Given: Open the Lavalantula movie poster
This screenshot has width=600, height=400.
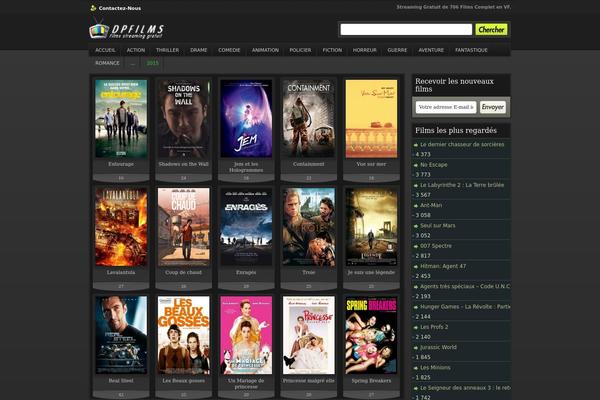Looking at the screenshot, I should [x=121, y=227].
